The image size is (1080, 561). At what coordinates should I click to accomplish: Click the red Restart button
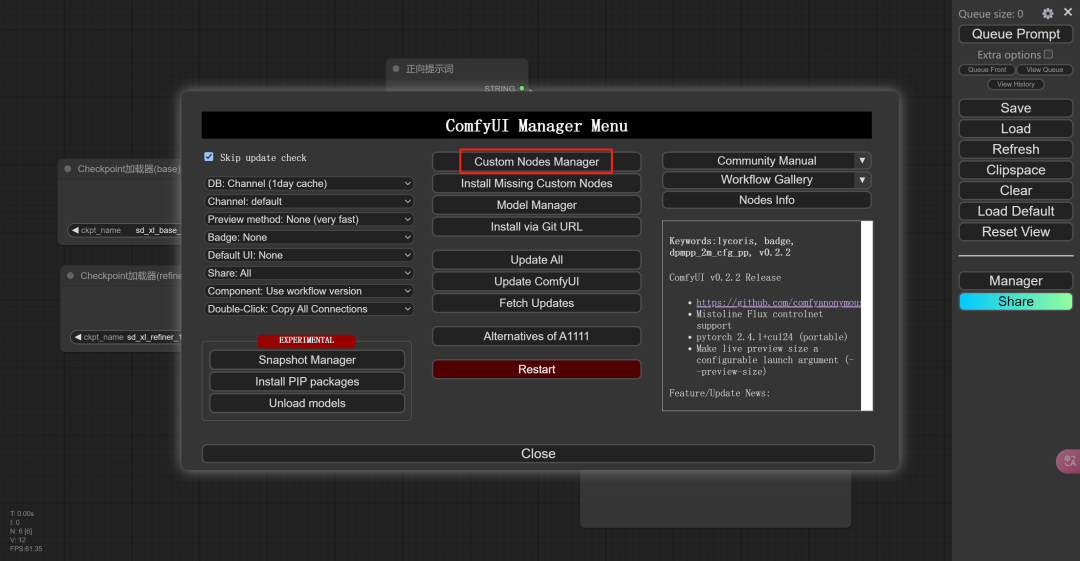point(537,369)
